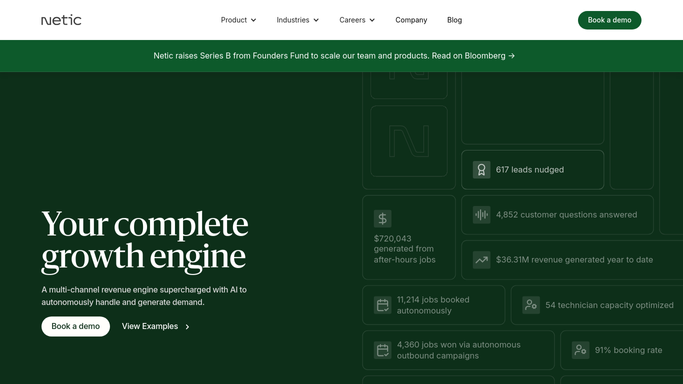Click calendar icon beside 4,360 jobs won
Image resolution: width=683 pixels, height=384 pixels.
point(382,350)
